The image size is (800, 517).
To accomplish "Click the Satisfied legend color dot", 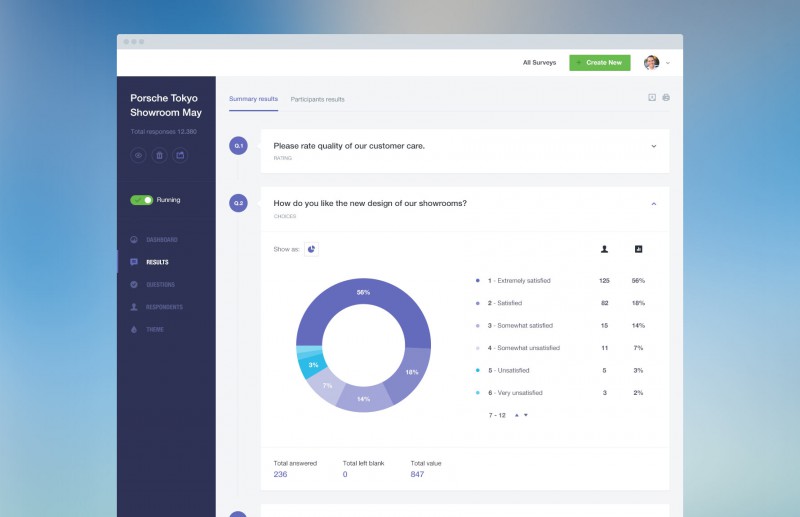I will (478, 303).
